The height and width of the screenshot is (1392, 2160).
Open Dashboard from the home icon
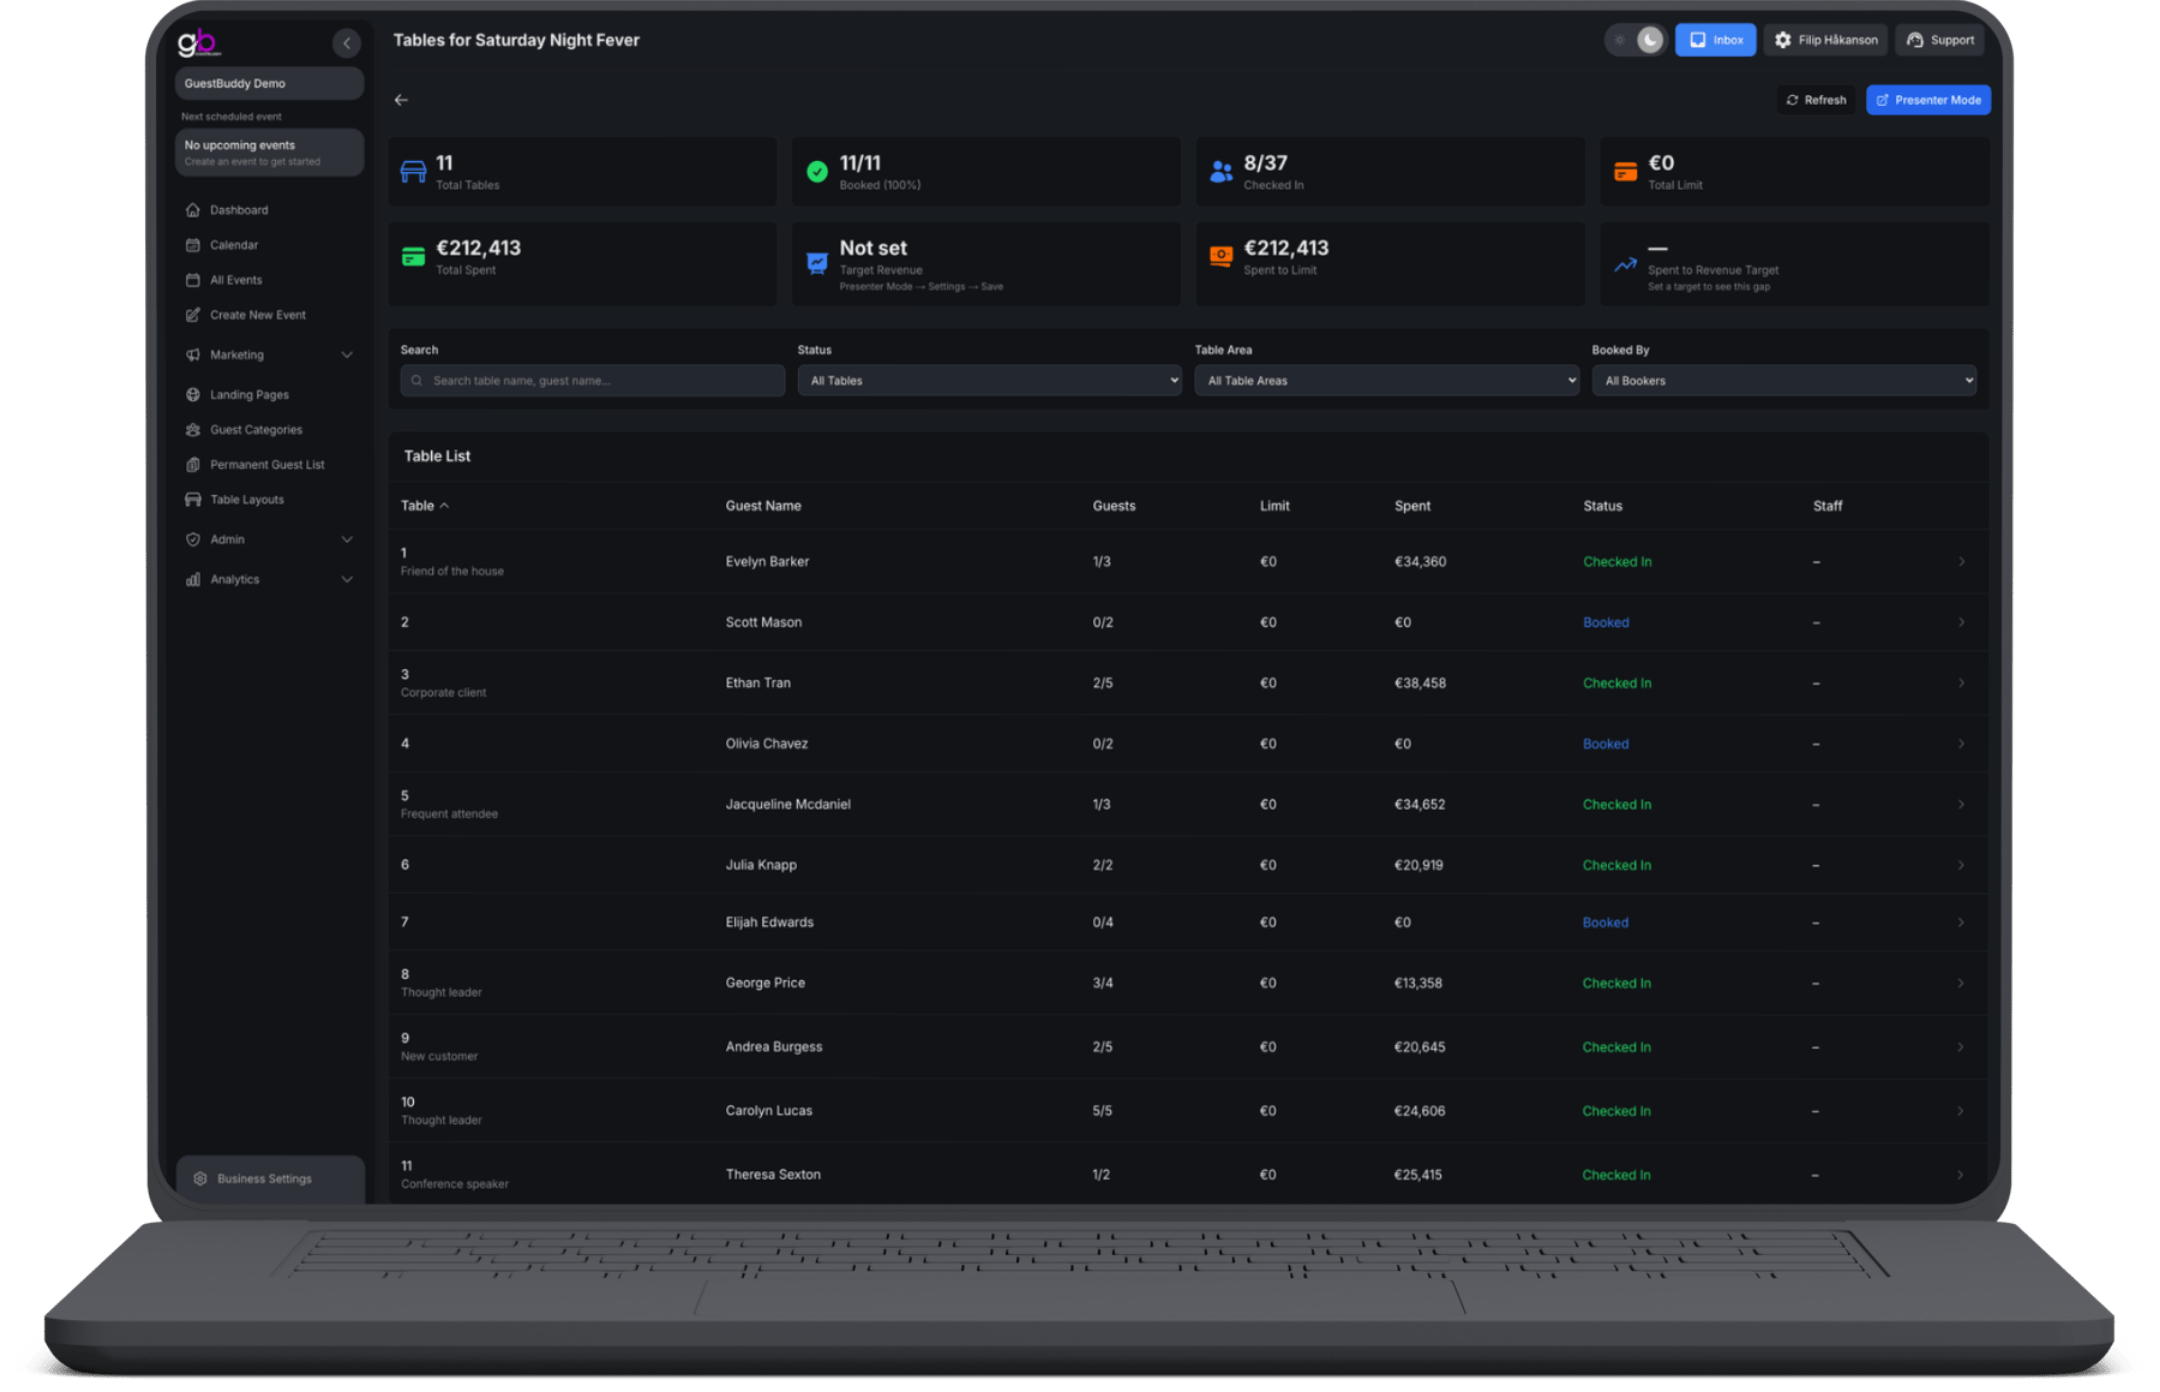click(193, 210)
